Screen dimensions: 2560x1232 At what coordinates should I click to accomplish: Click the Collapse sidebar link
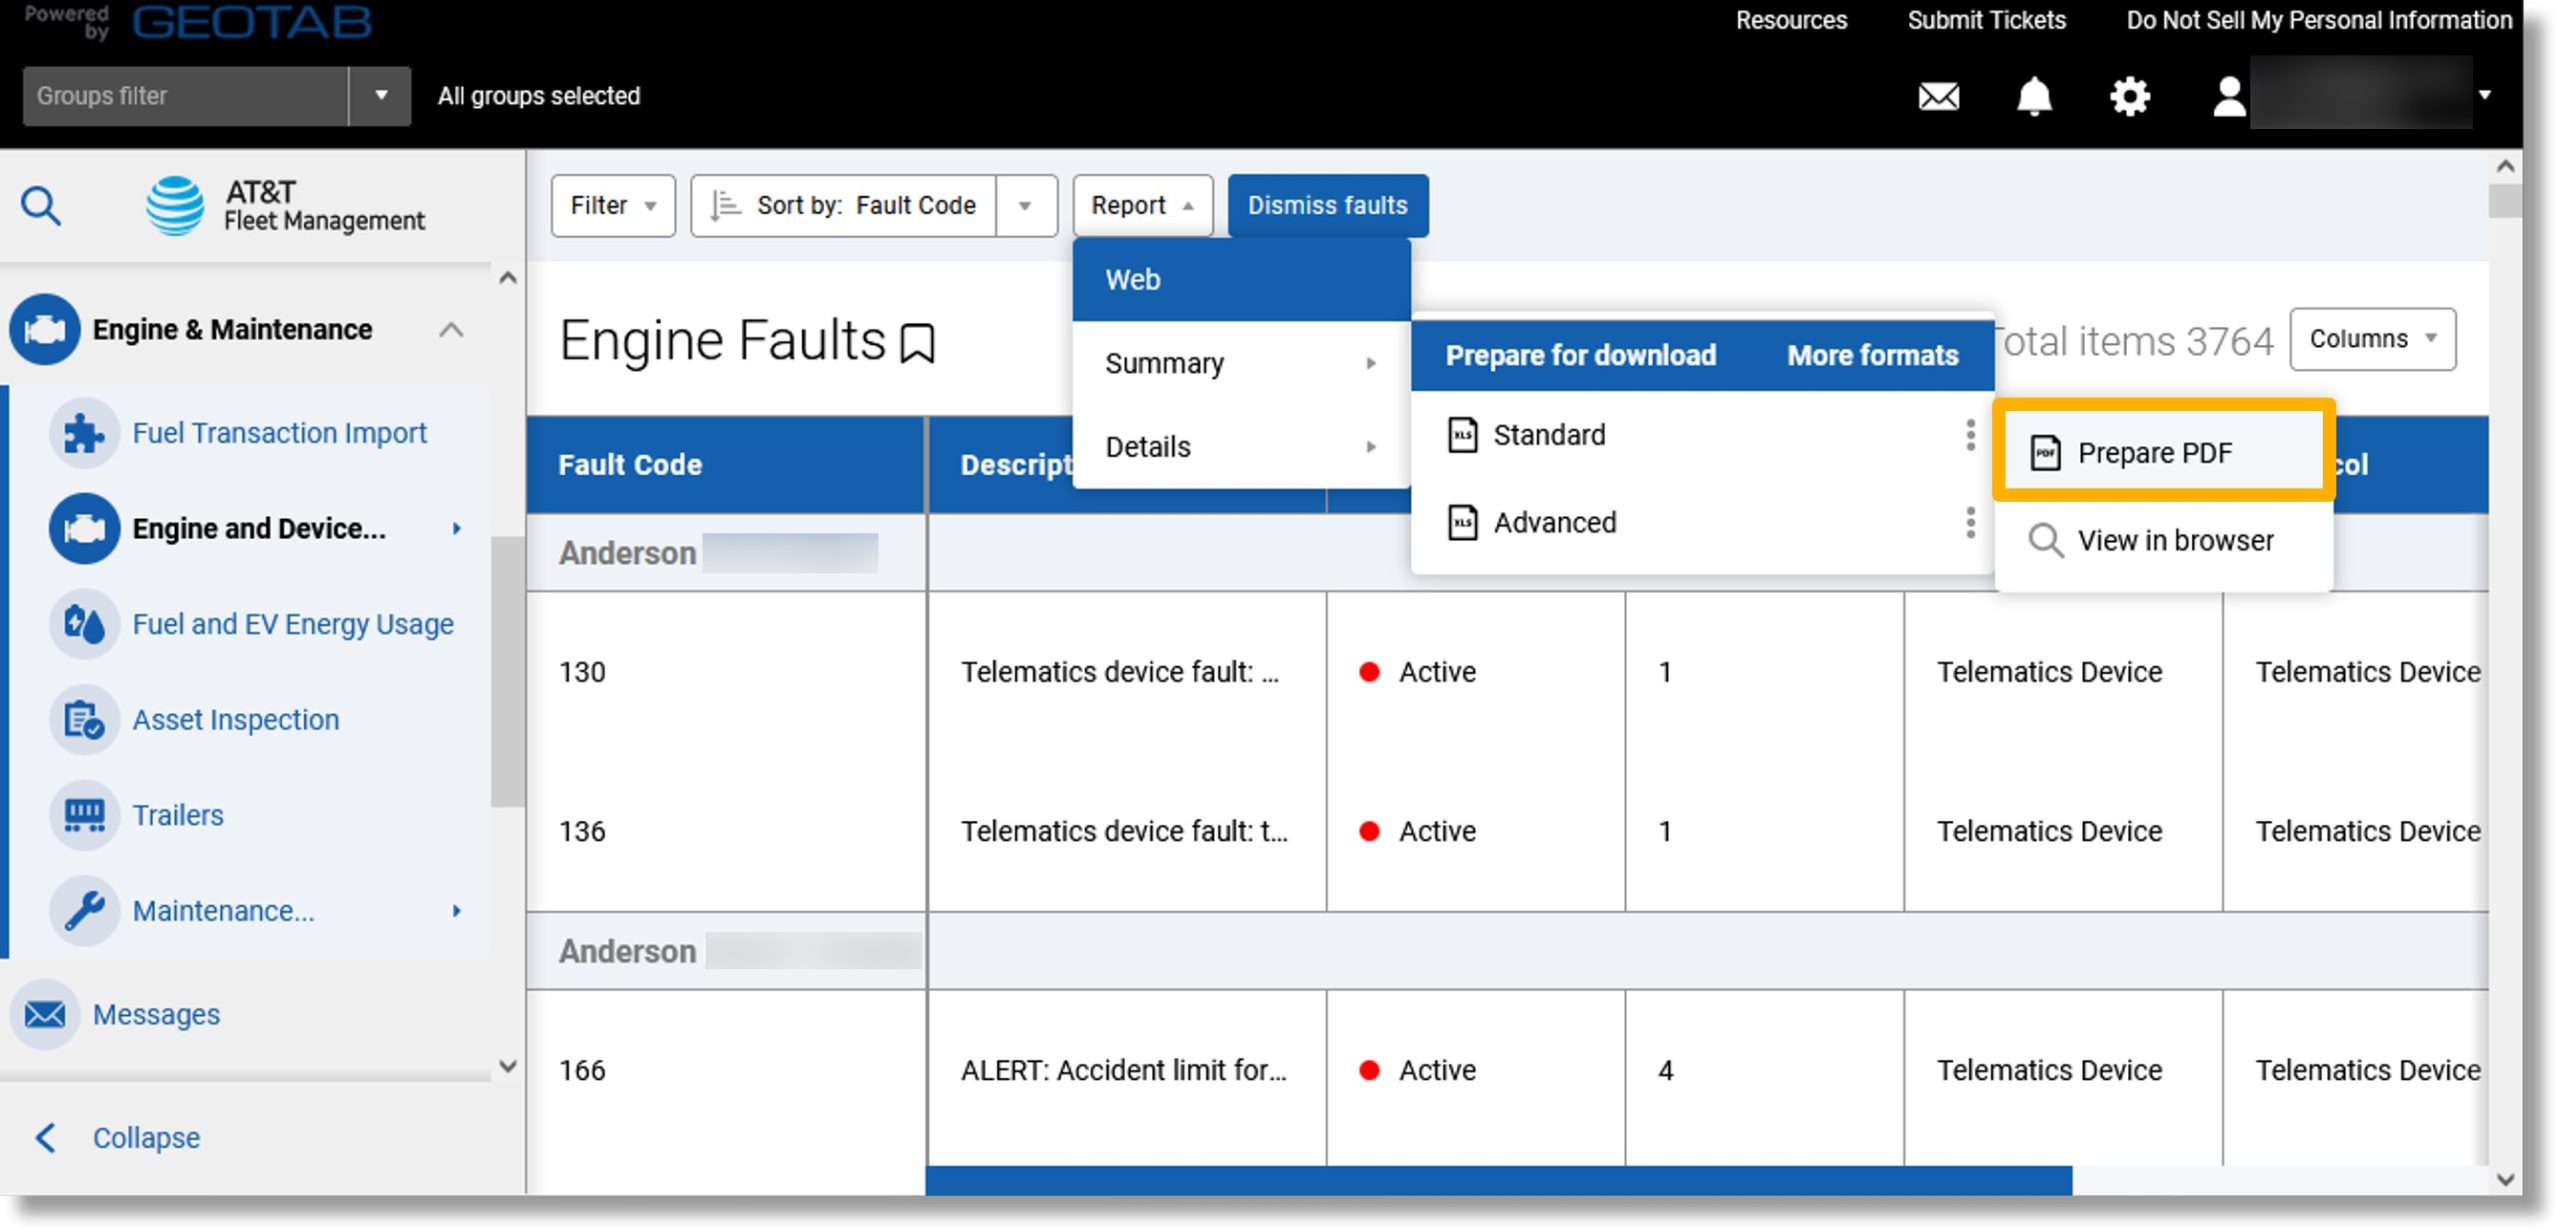click(x=146, y=1137)
